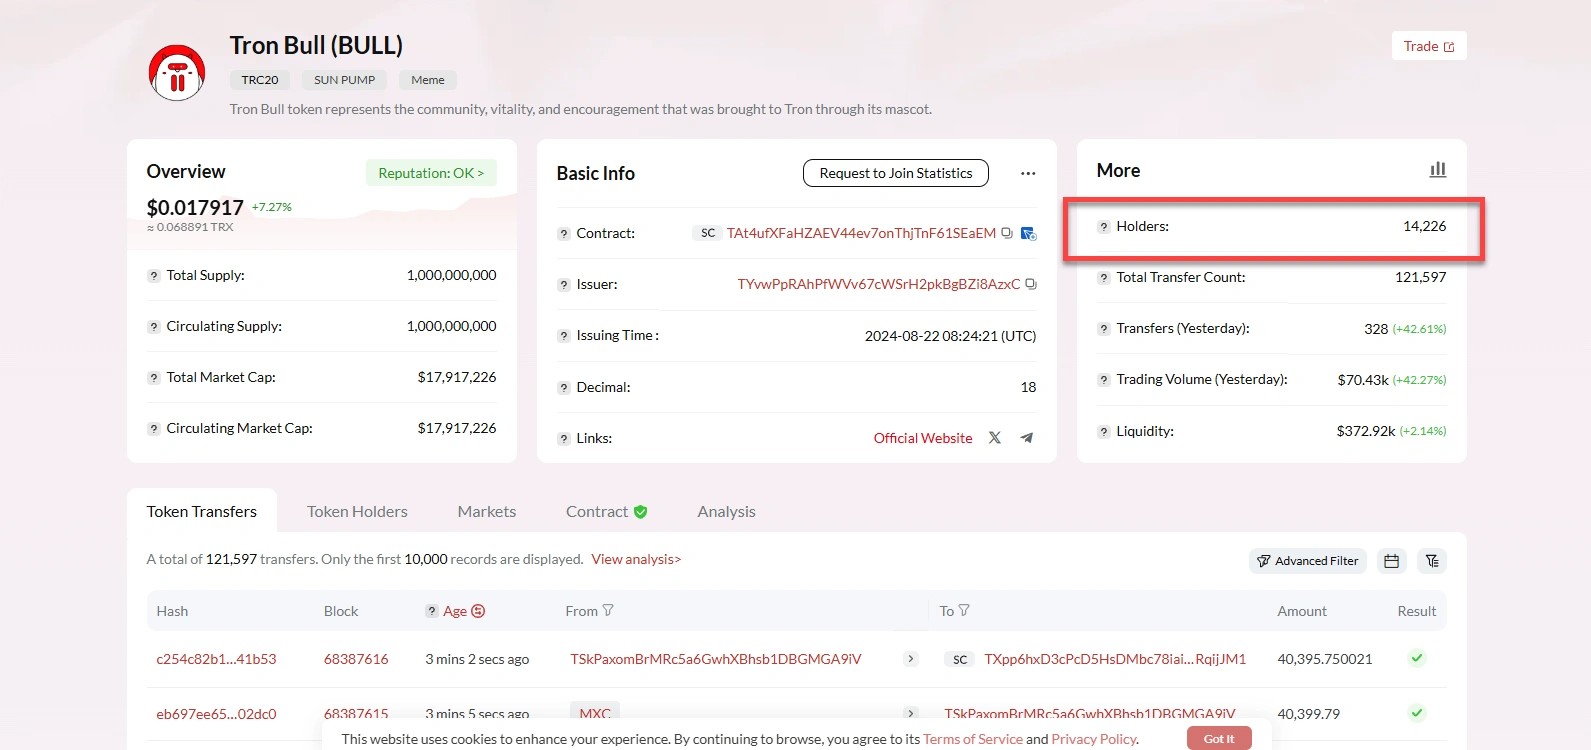
Task: Open the Advanced Filter
Action: (x=1308, y=561)
